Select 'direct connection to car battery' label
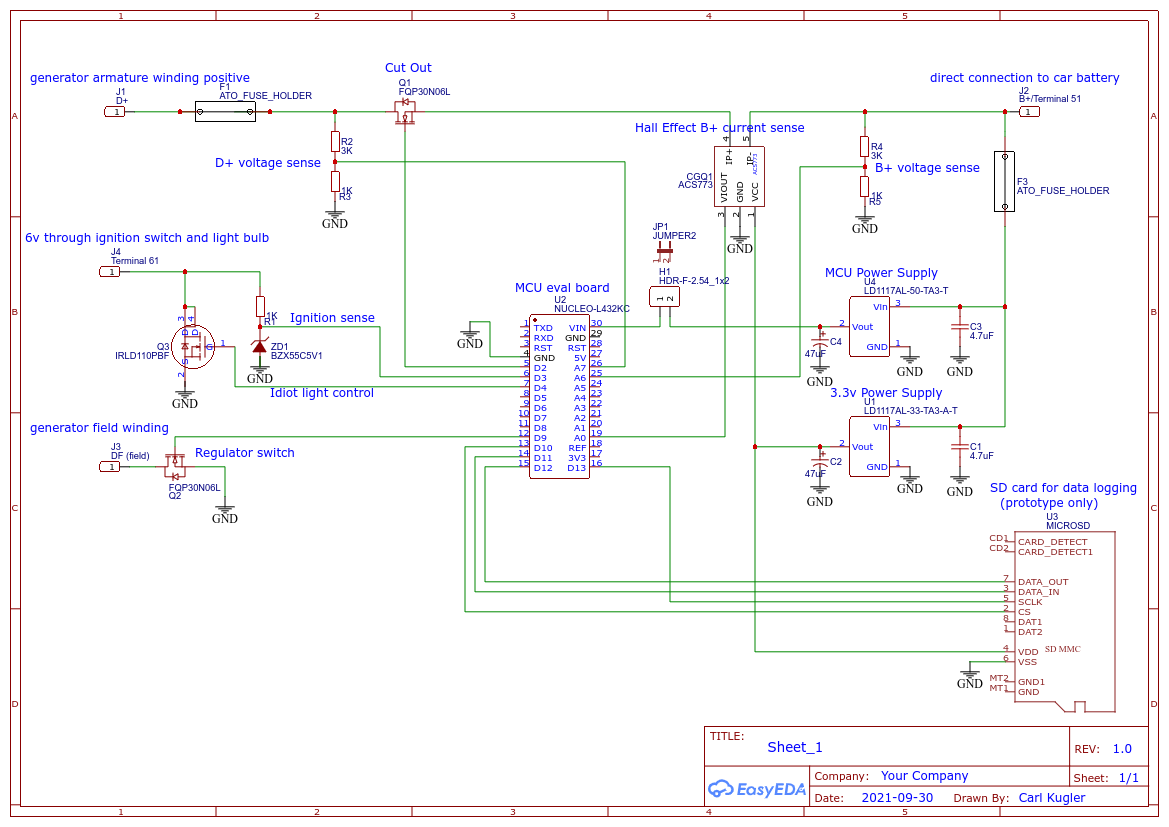The height and width of the screenshot is (827, 1169). pos(1024,78)
